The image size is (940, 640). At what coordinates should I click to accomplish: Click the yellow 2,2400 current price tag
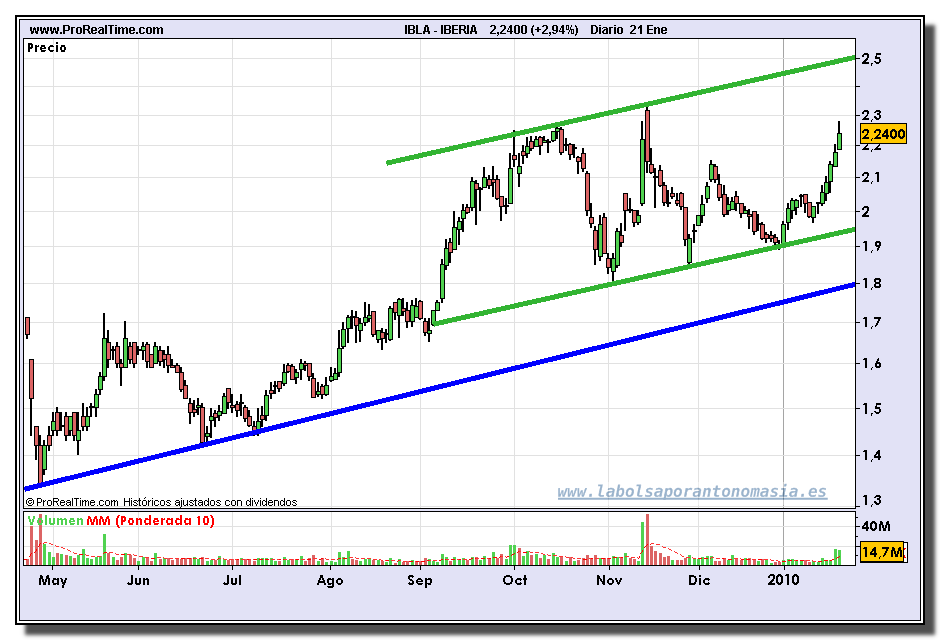coord(883,134)
